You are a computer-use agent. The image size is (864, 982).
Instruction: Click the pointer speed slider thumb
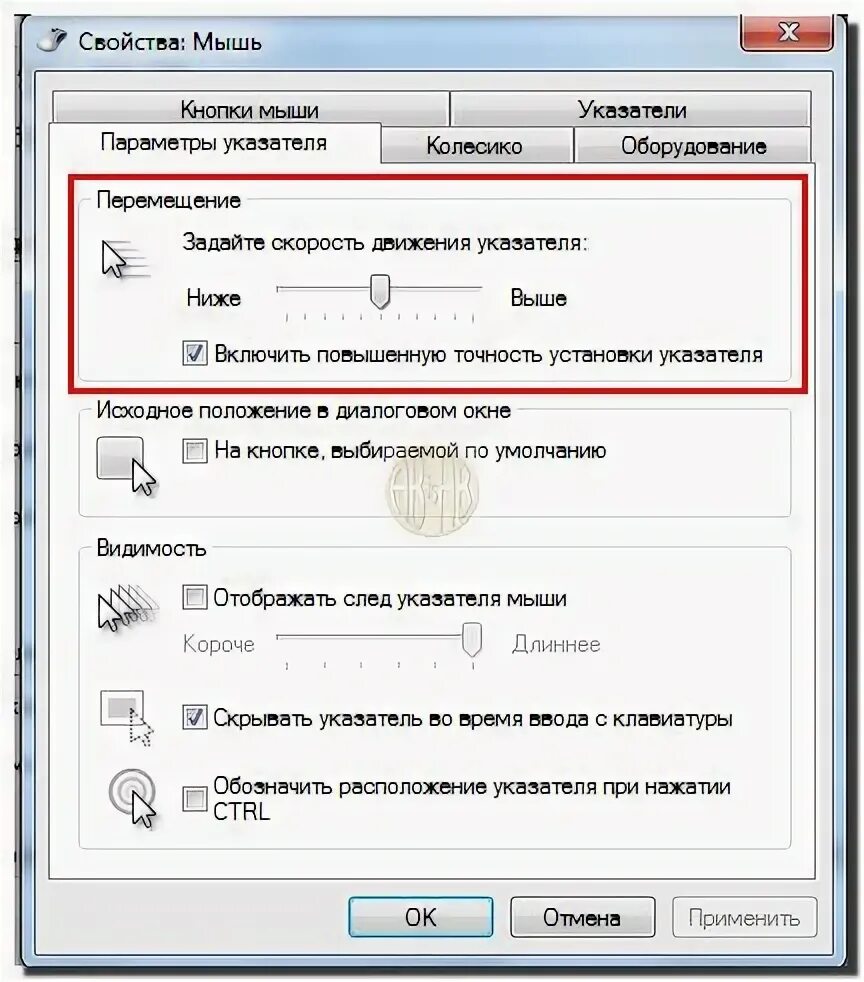click(x=380, y=291)
